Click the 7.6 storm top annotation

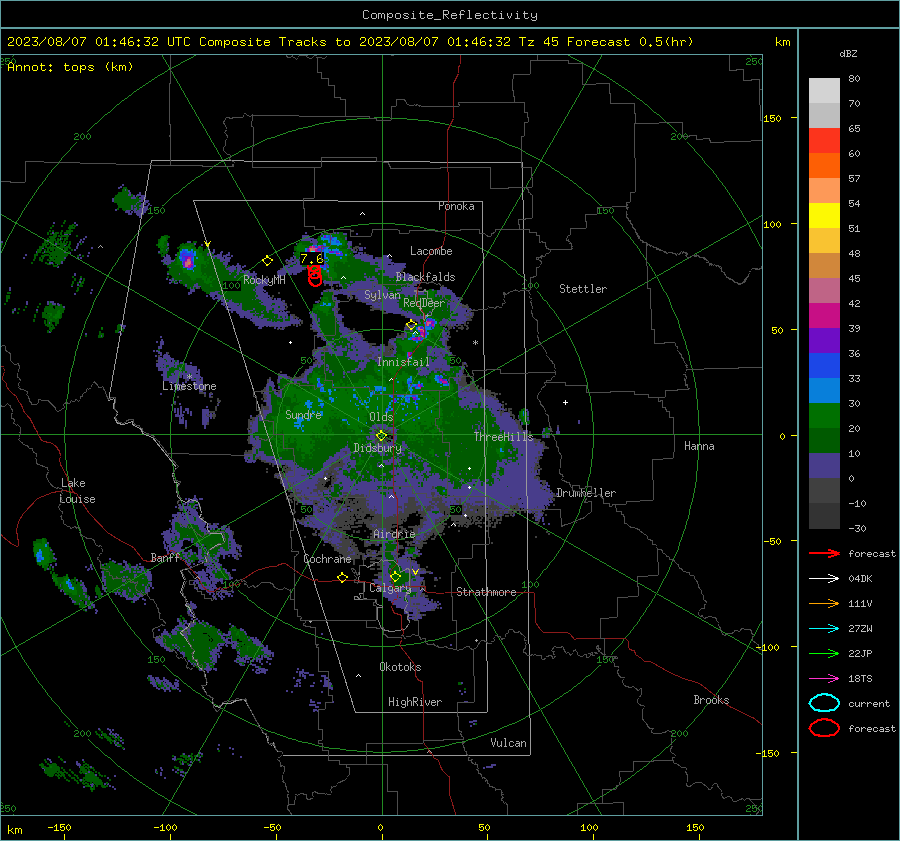(312, 259)
